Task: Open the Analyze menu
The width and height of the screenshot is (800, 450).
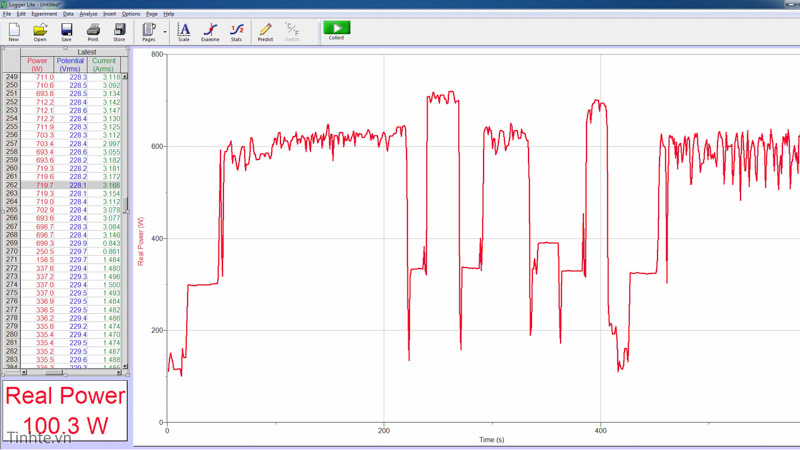Action: click(x=88, y=14)
